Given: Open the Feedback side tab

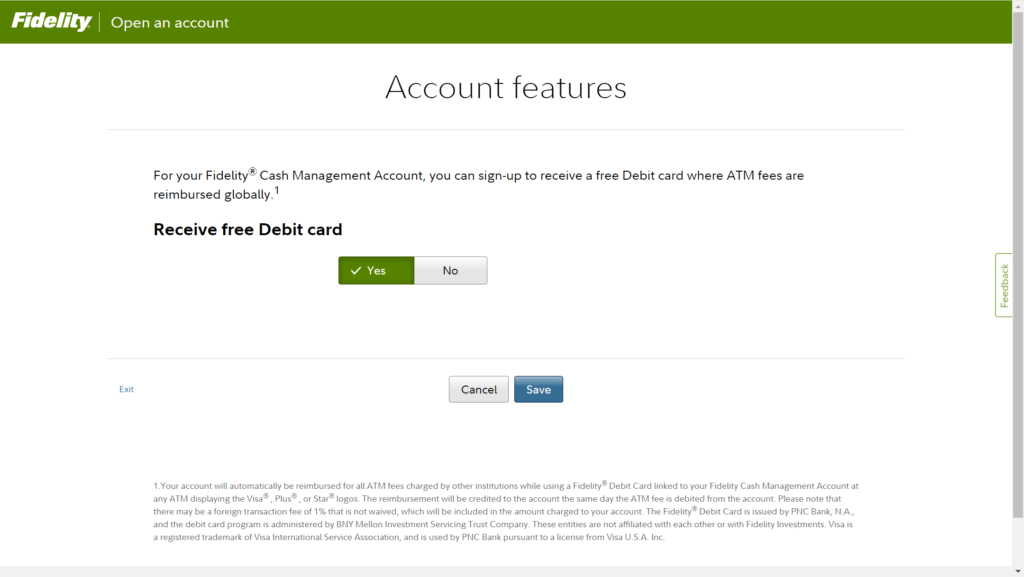Looking at the screenshot, I should pos(1004,285).
